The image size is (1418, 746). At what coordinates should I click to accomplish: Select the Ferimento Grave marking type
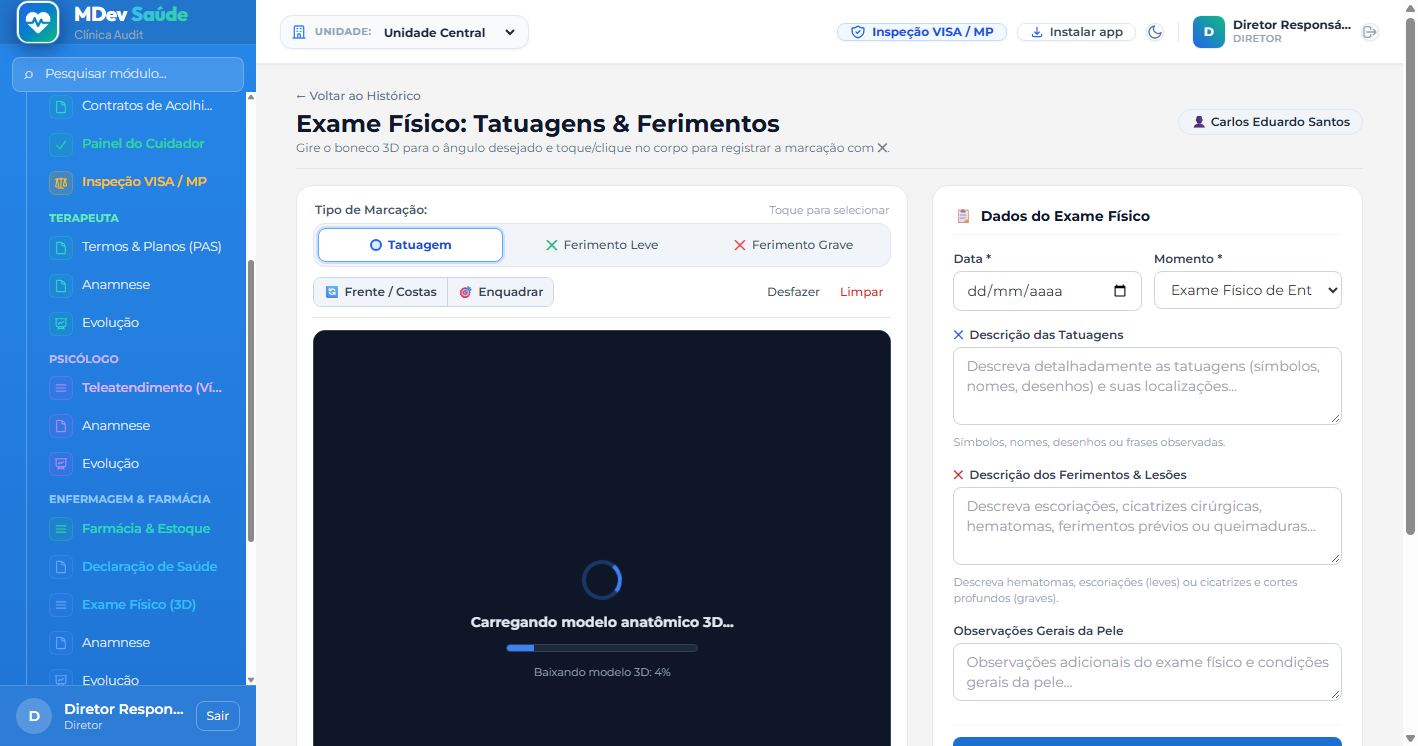(x=794, y=245)
